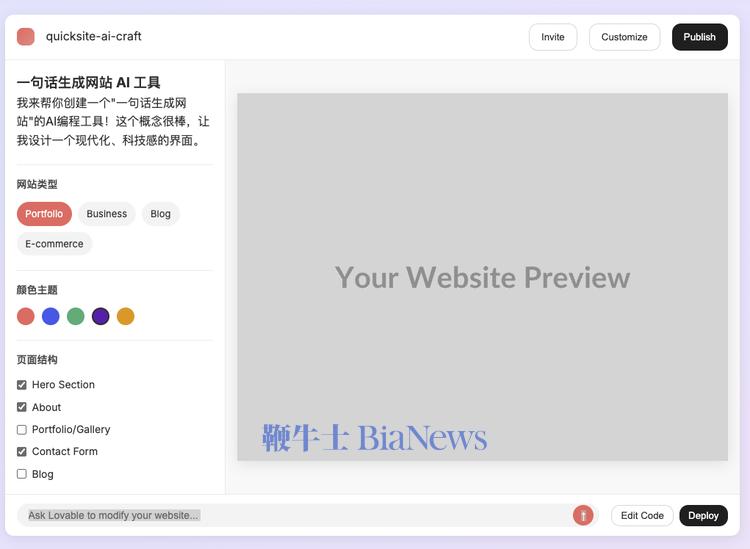
Task: Click the Your Website Preview area
Action: click(482, 277)
